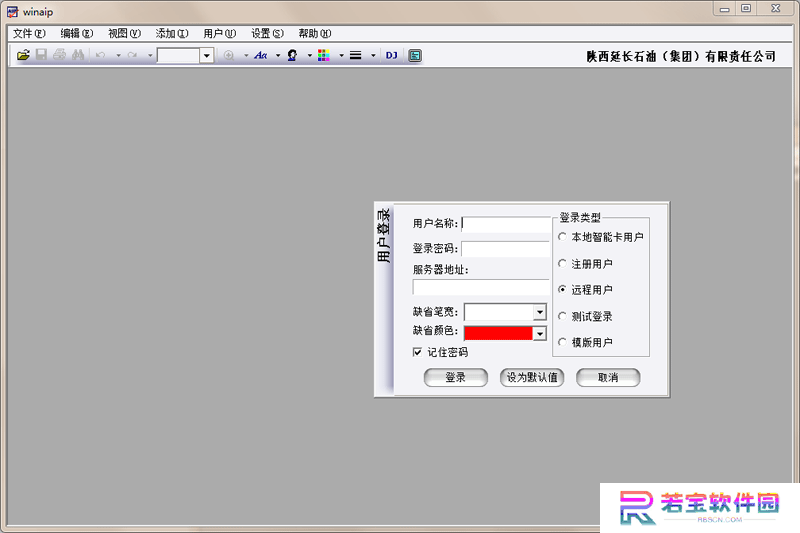Select the 本地智能卡用户 radio button
This screenshot has height=533, width=800.
tap(562, 237)
